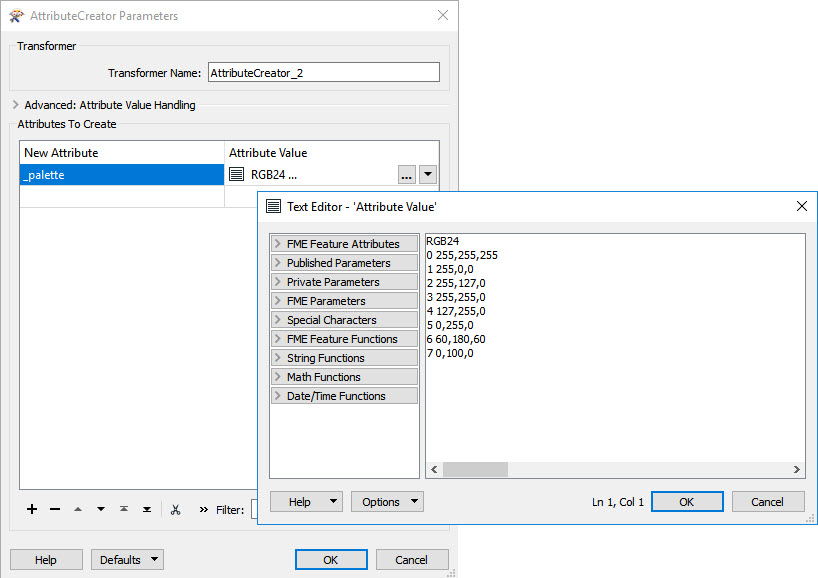Expand Date/Time Functions group
This screenshot has width=818, height=578.
click(344, 396)
